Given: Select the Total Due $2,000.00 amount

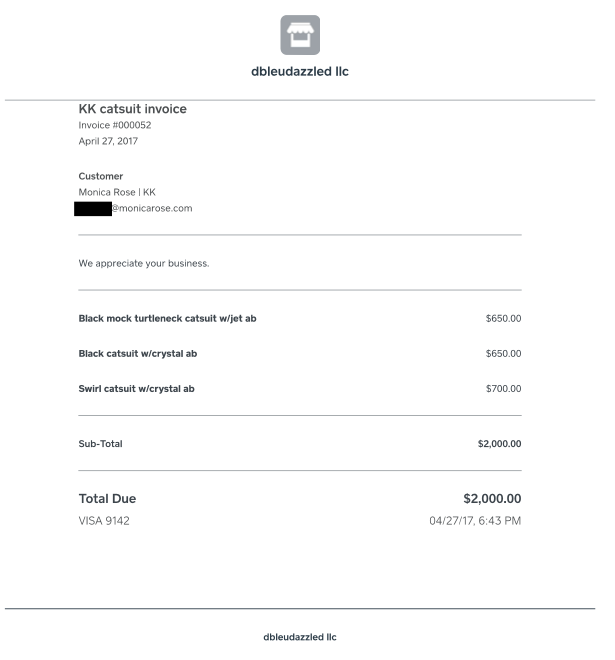Looking at the screenshot, I should (492, 499).
